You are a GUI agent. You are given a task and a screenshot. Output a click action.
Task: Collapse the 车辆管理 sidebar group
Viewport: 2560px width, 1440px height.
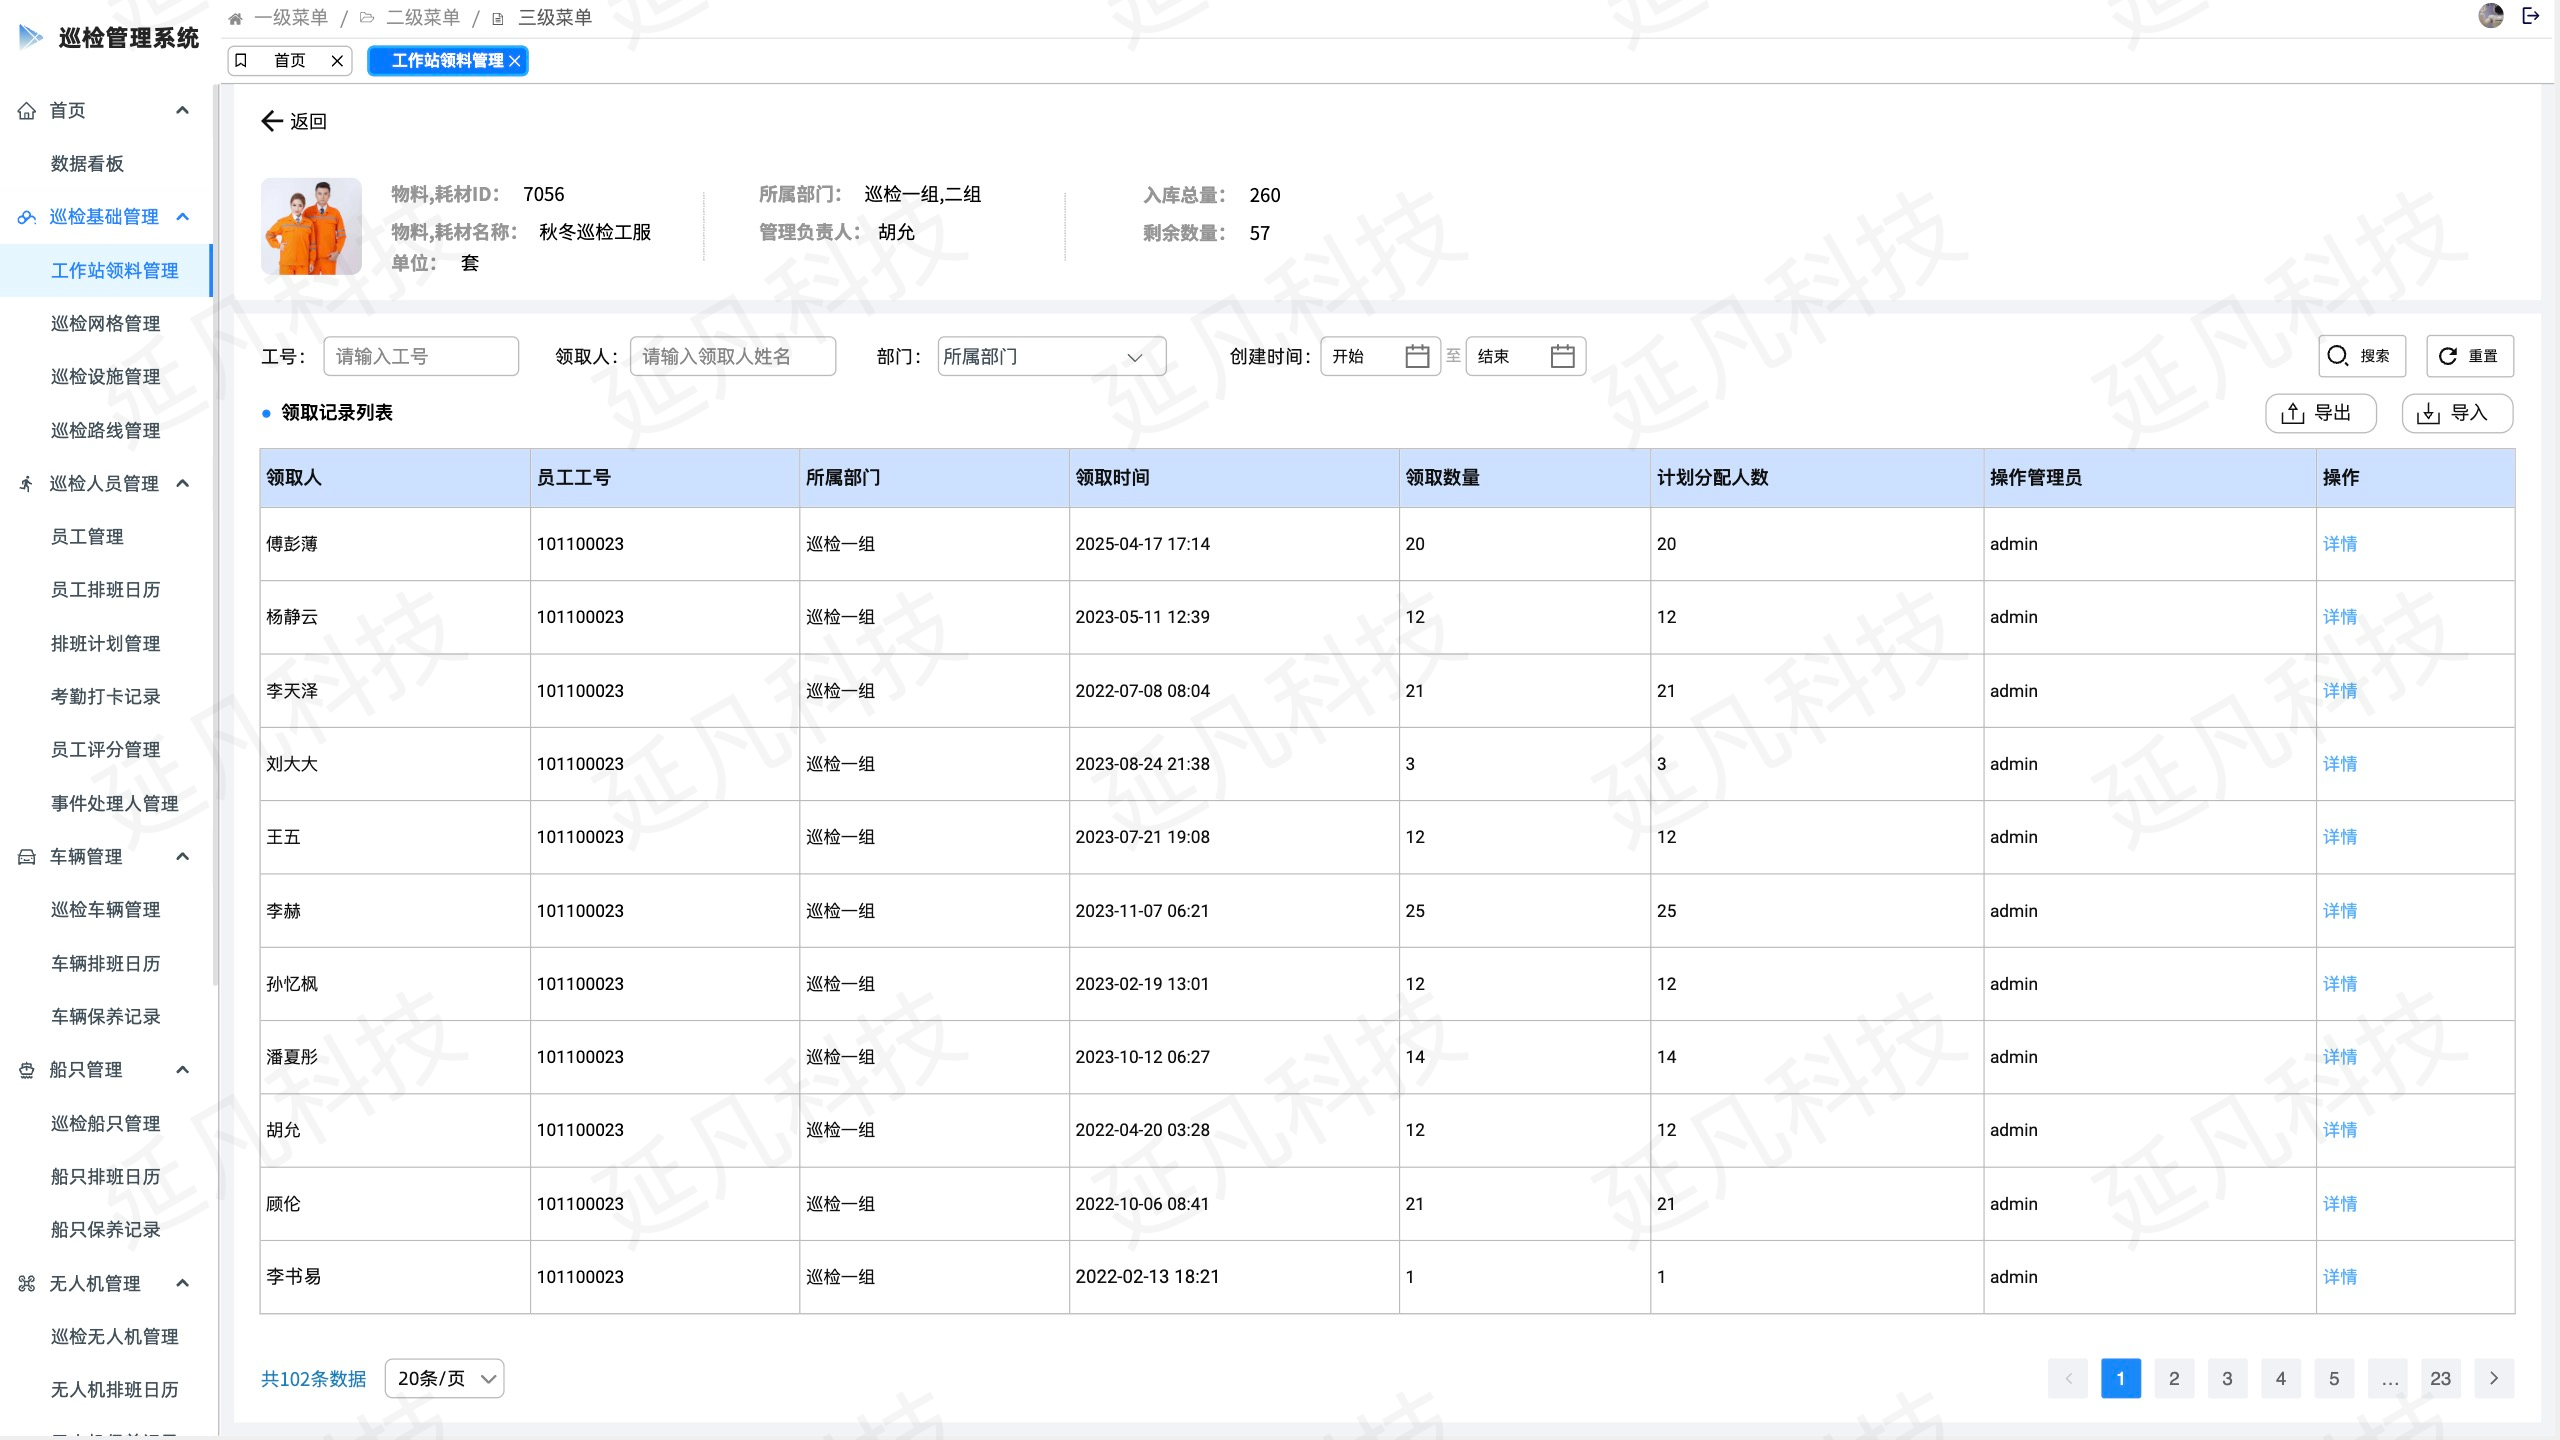click(182, 857)
